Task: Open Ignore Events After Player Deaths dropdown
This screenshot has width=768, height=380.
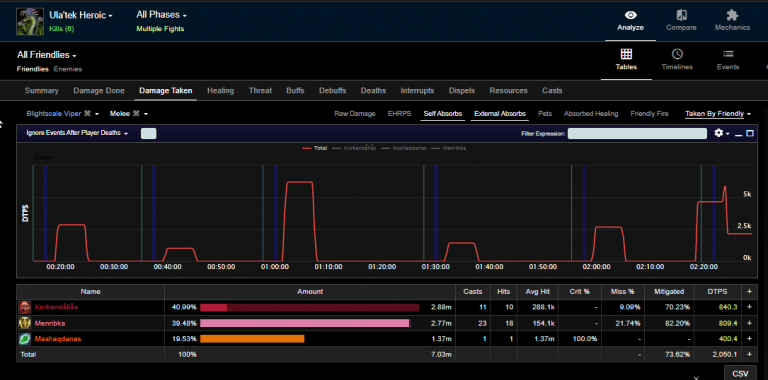Action: point(77,133)
